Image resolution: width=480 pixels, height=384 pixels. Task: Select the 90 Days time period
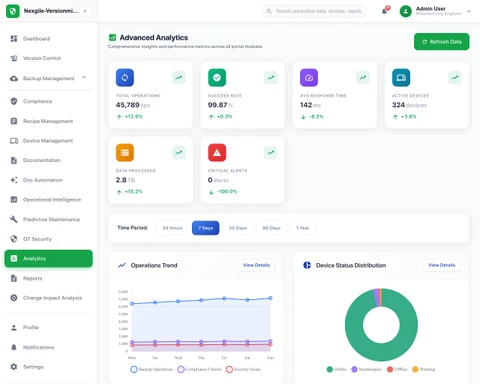pyautogui.click(x=271, y=228)
